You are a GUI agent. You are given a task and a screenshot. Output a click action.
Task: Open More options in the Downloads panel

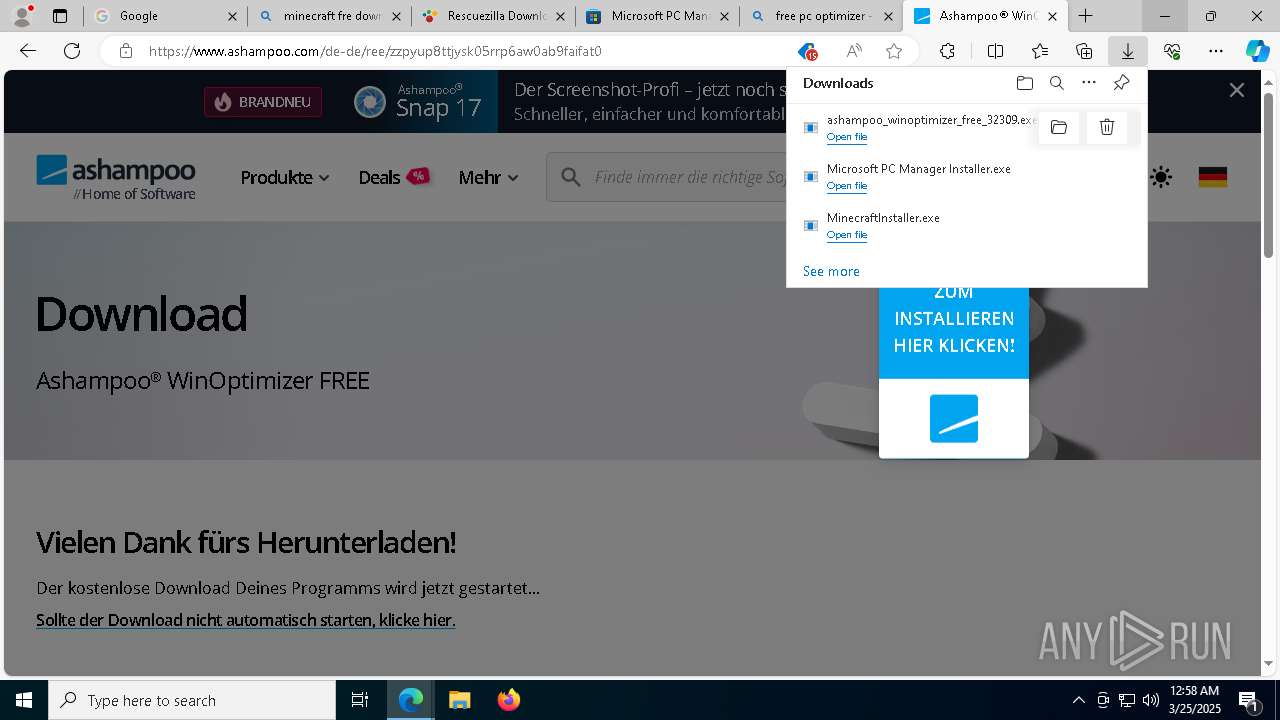(x=1089, y=83)
